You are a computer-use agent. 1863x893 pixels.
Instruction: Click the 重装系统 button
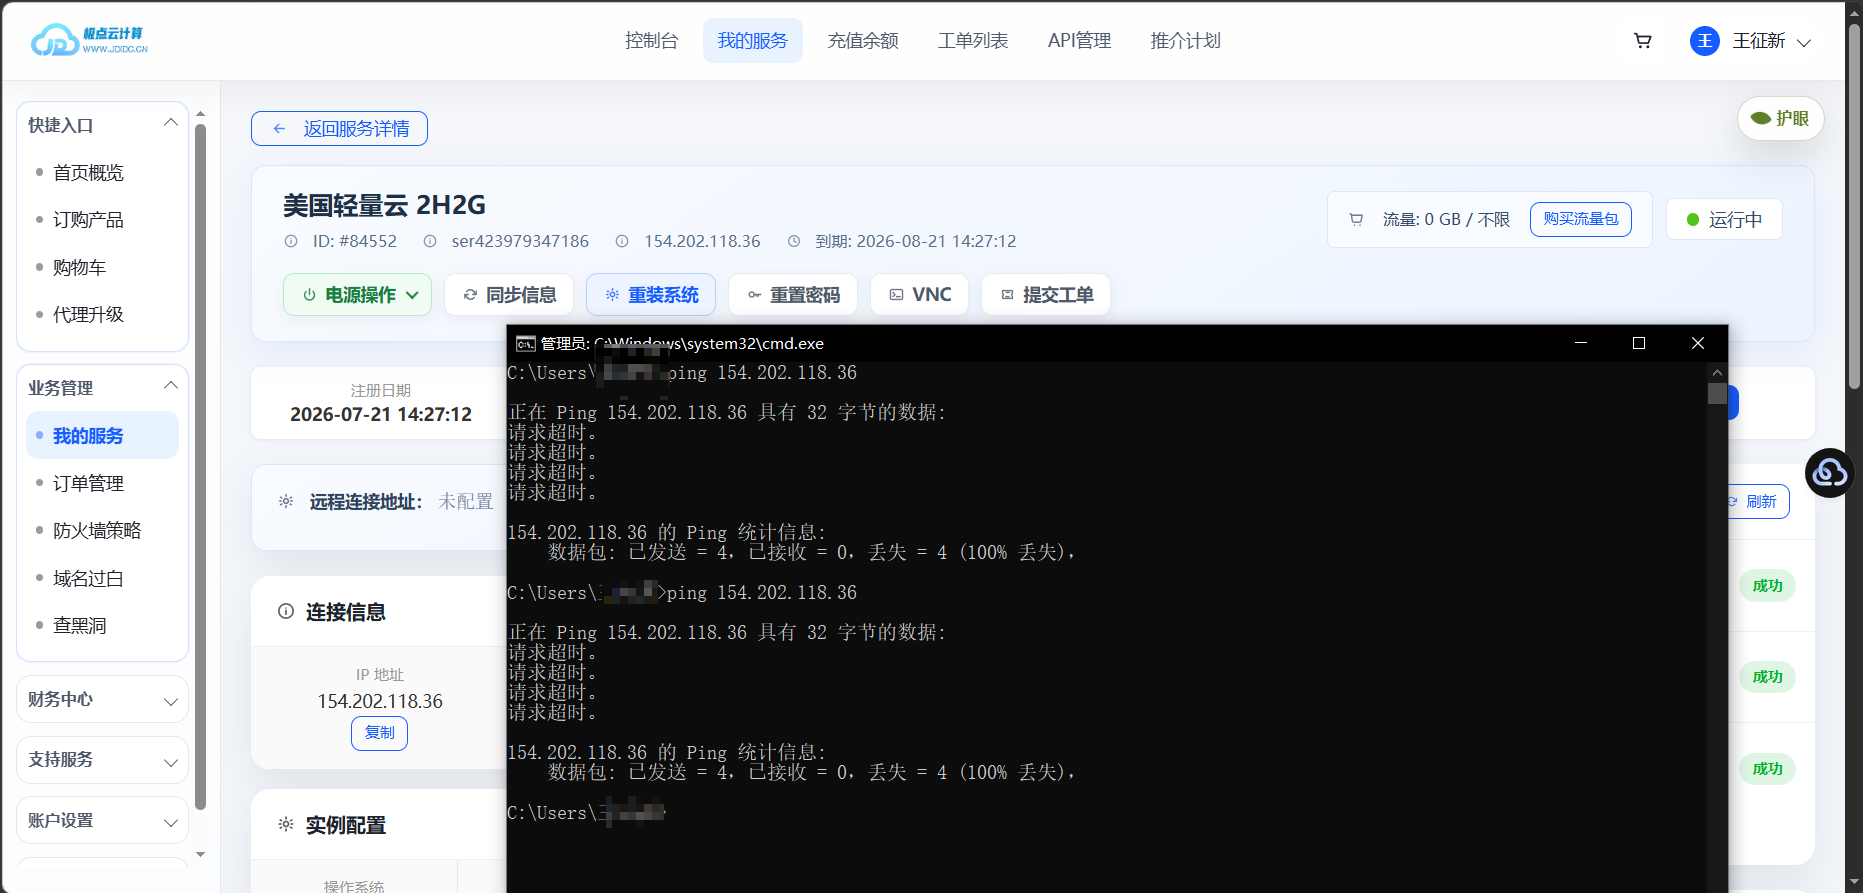pos(651,295)
